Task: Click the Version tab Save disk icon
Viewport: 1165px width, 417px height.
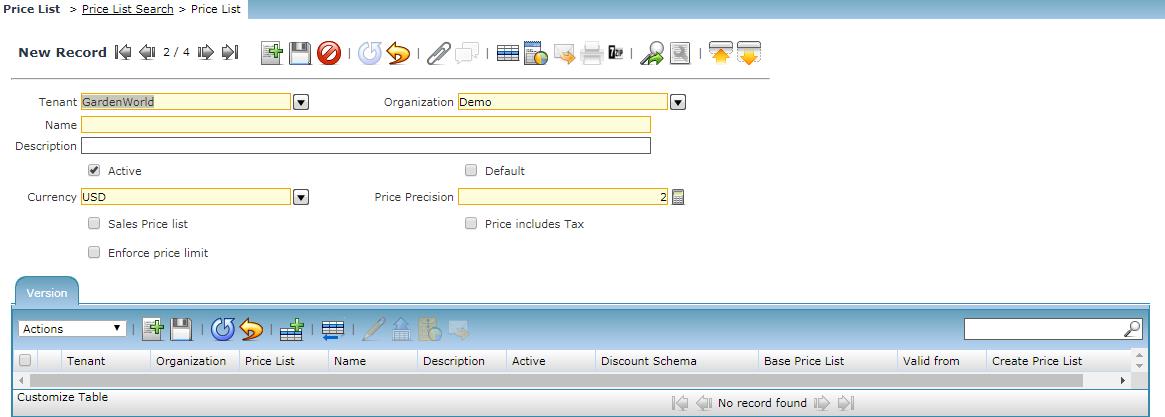Action: point(181,329)
